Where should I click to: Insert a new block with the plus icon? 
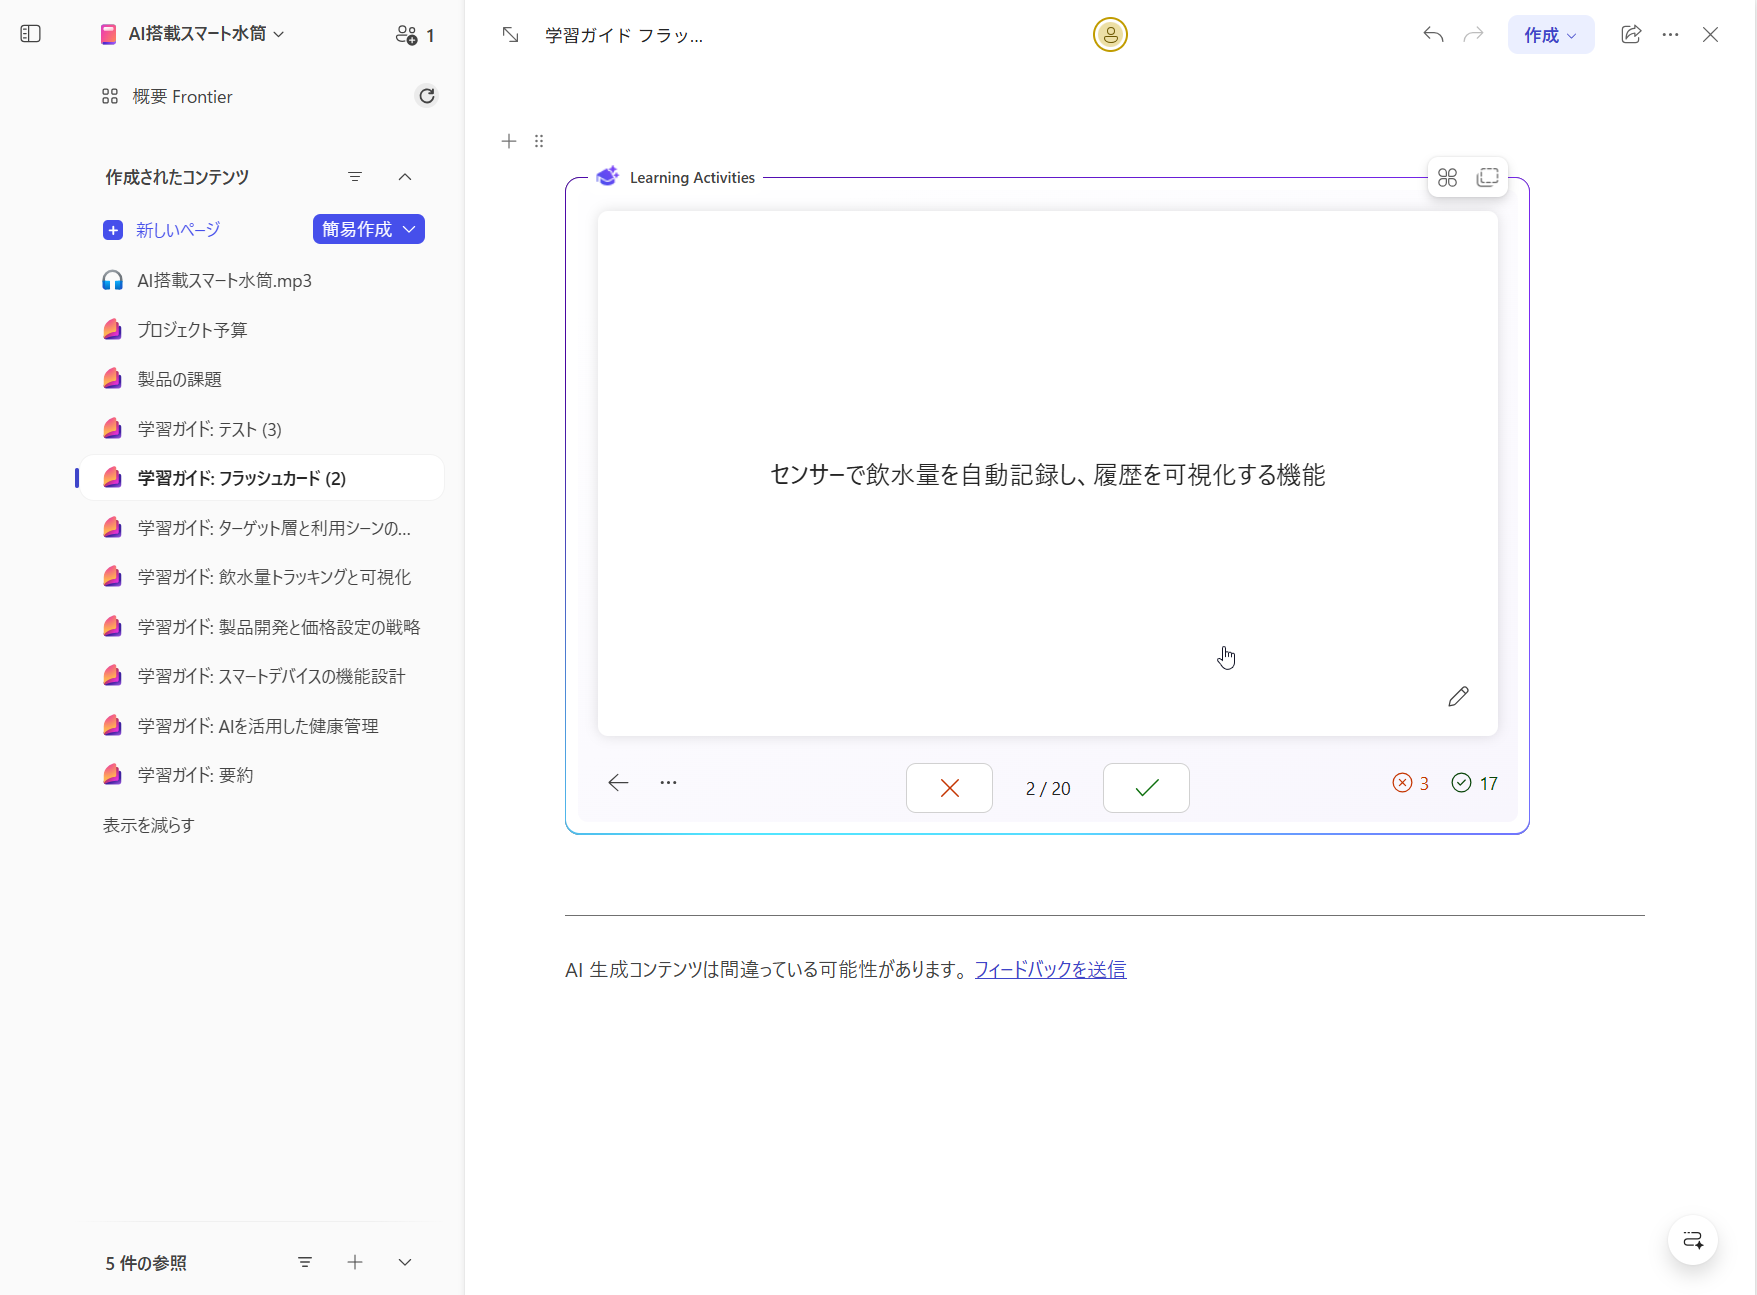508,141
